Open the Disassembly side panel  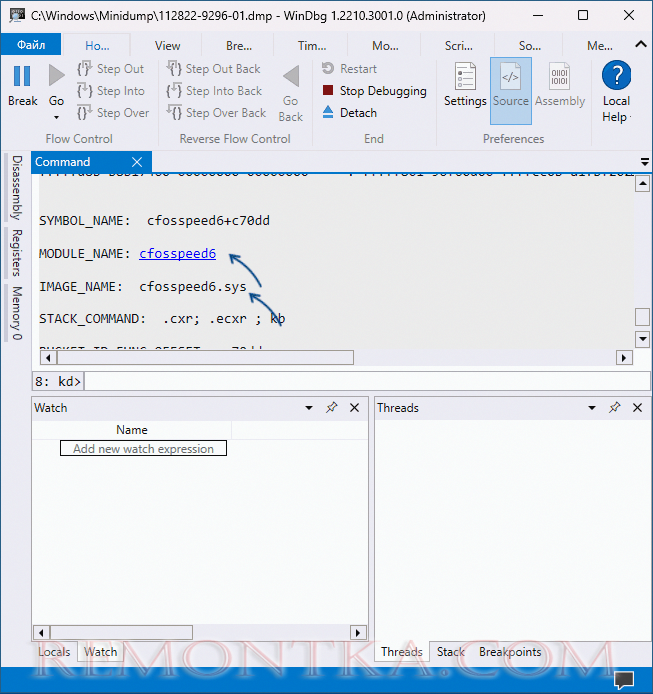pos(17,187)
